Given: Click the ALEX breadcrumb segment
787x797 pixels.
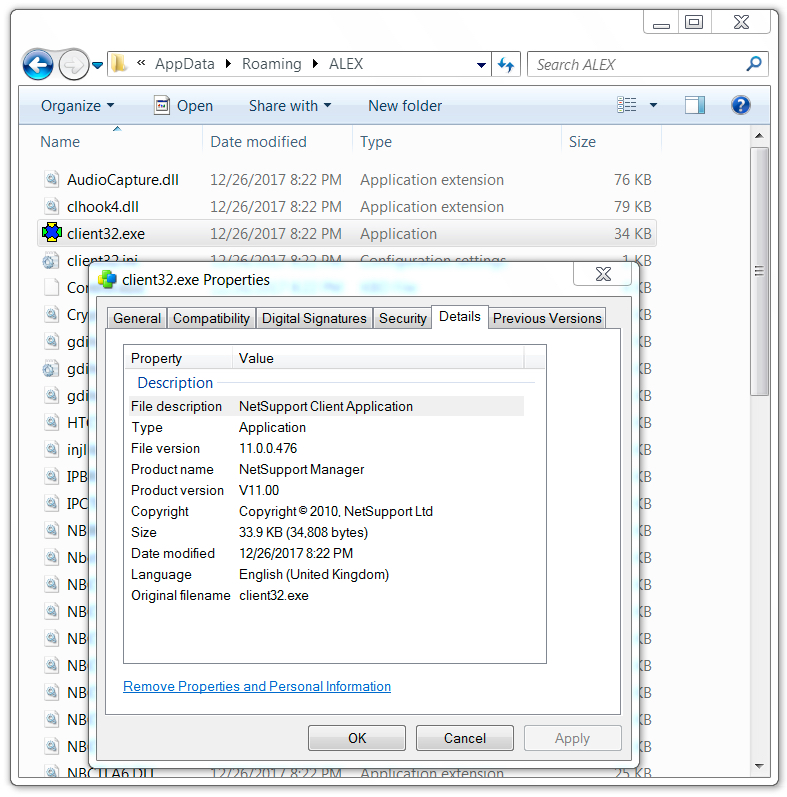Looking at the screenshot, I should [x=346, y=64].
